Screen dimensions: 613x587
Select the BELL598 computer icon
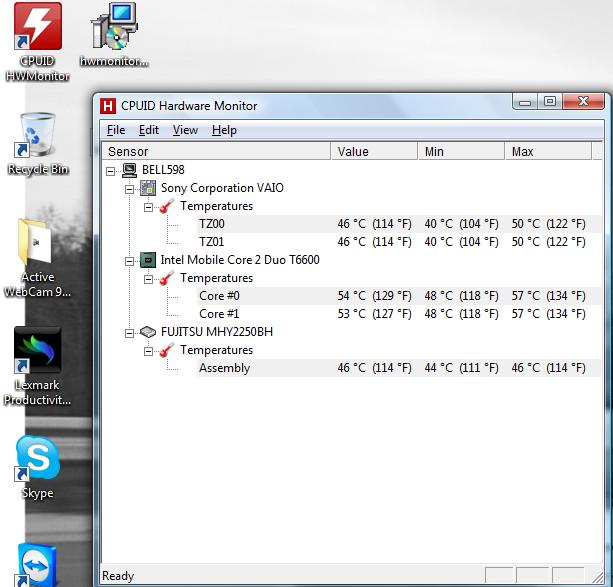(129, 170)
